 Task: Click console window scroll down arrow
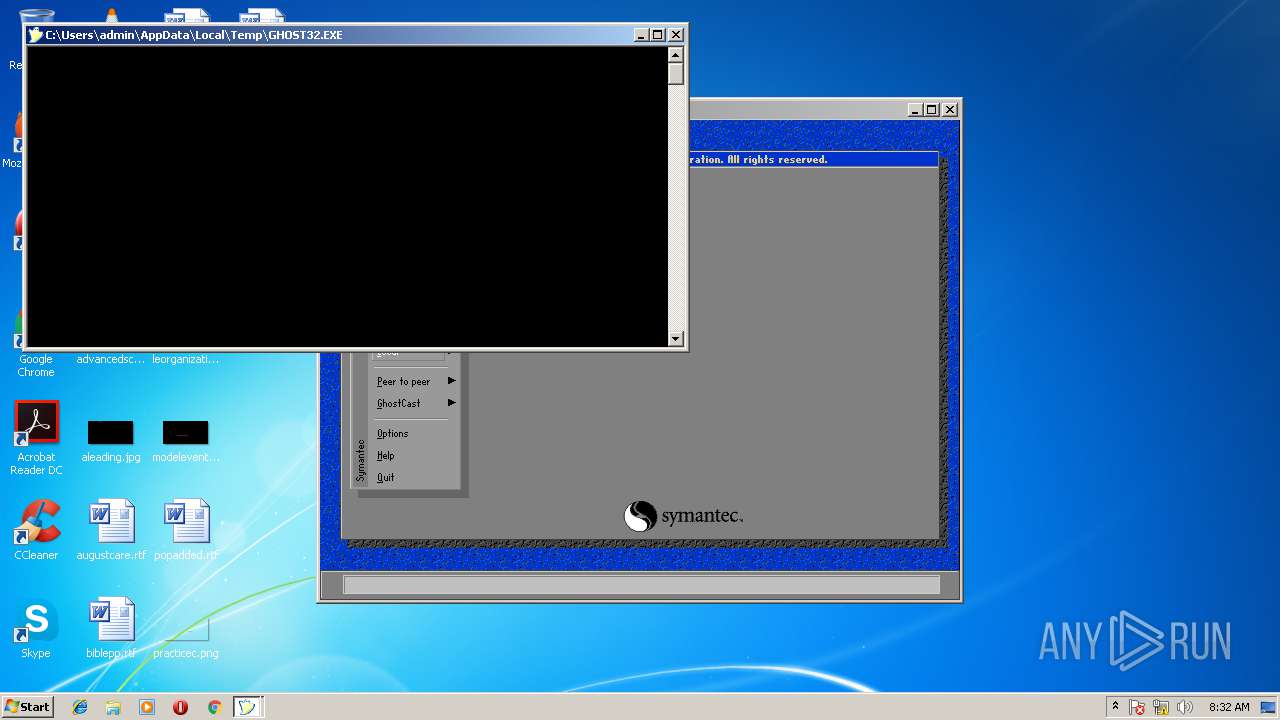pos(676,339)
